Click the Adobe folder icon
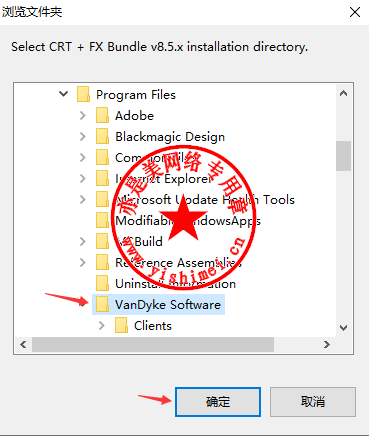Screen dimensions: 369x436 102,116
